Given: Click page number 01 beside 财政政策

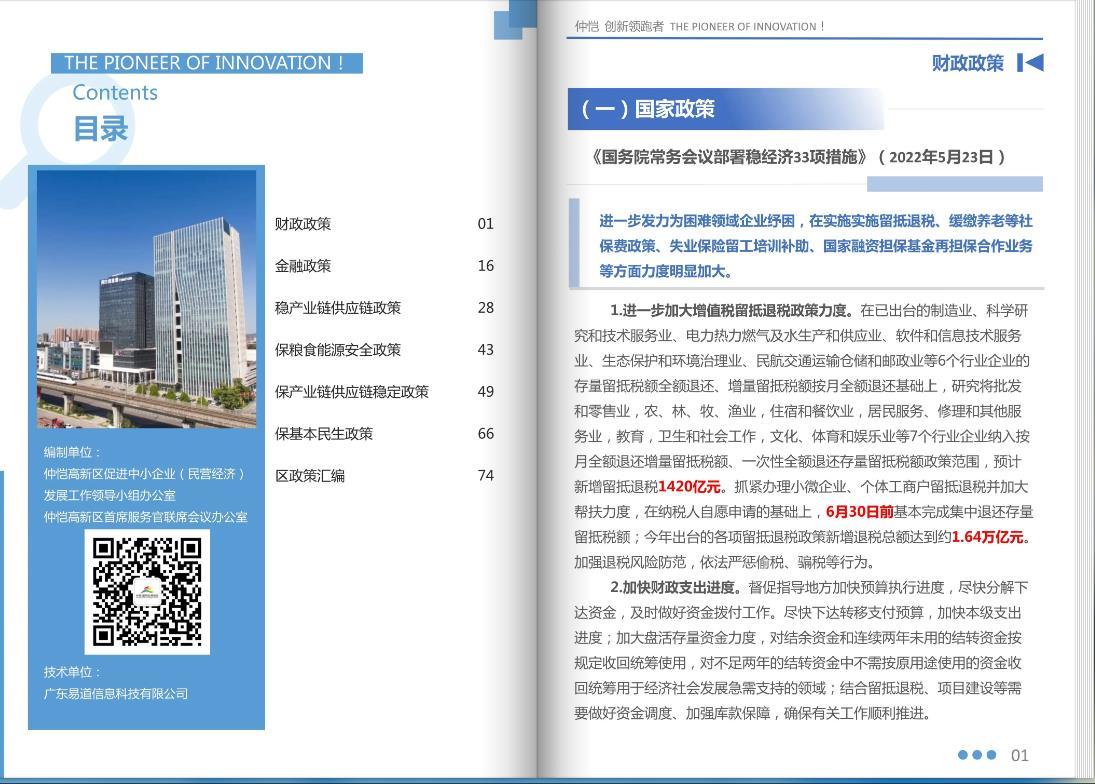Looking at the screenshot, I should (485, 224).
